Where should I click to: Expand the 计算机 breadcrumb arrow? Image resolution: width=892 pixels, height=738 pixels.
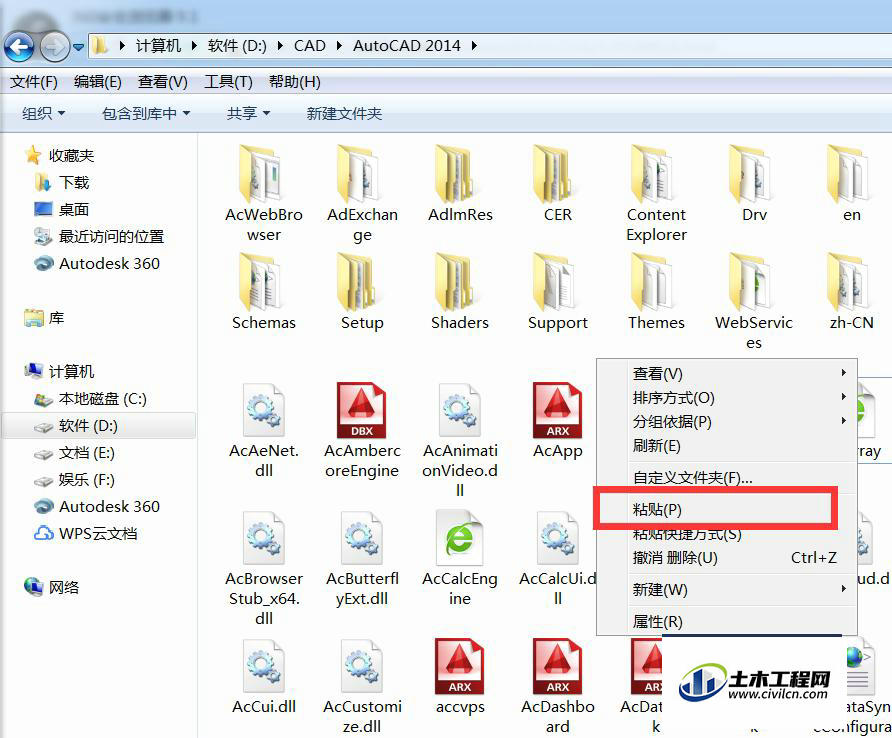tap(194, 46)
